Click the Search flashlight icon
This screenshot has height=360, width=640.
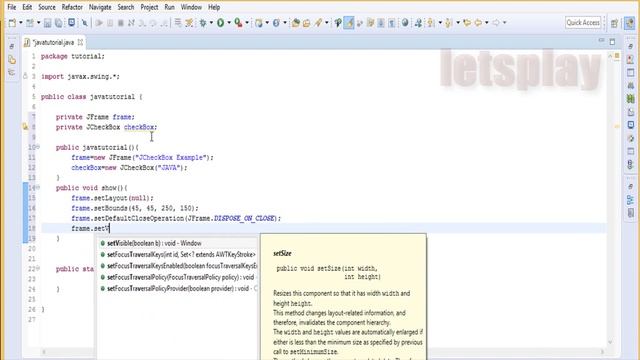coord(318,23)
